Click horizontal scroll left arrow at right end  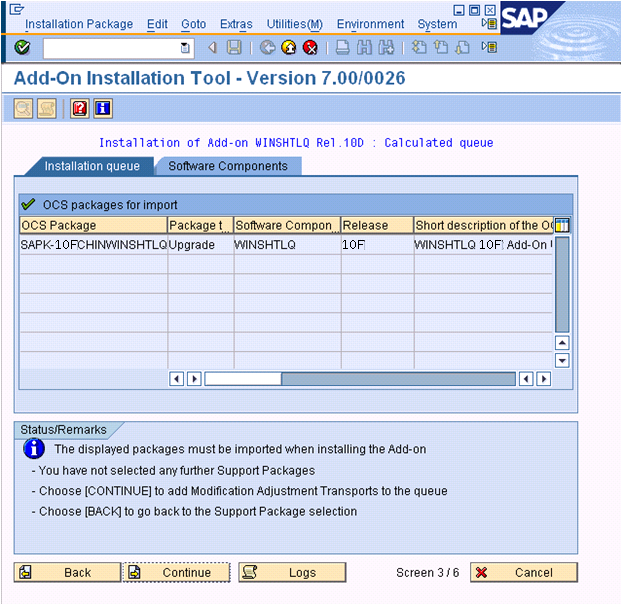coord(526,379)
